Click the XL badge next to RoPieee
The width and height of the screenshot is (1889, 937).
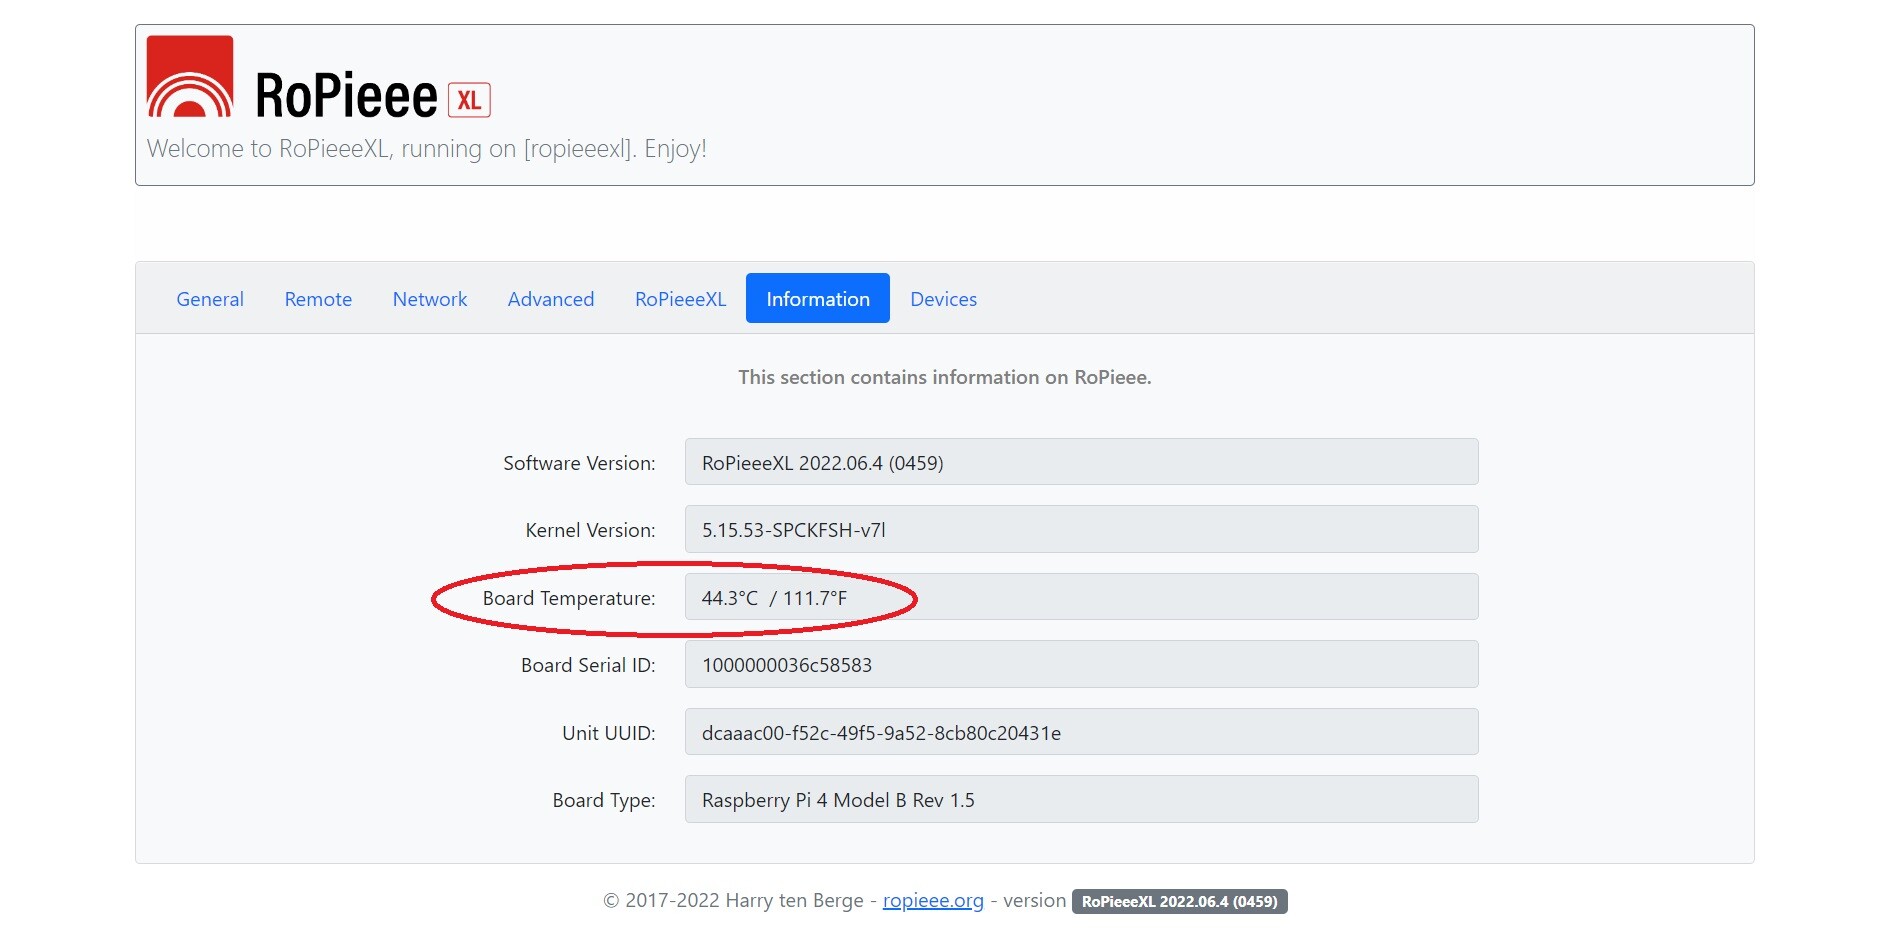469,100
